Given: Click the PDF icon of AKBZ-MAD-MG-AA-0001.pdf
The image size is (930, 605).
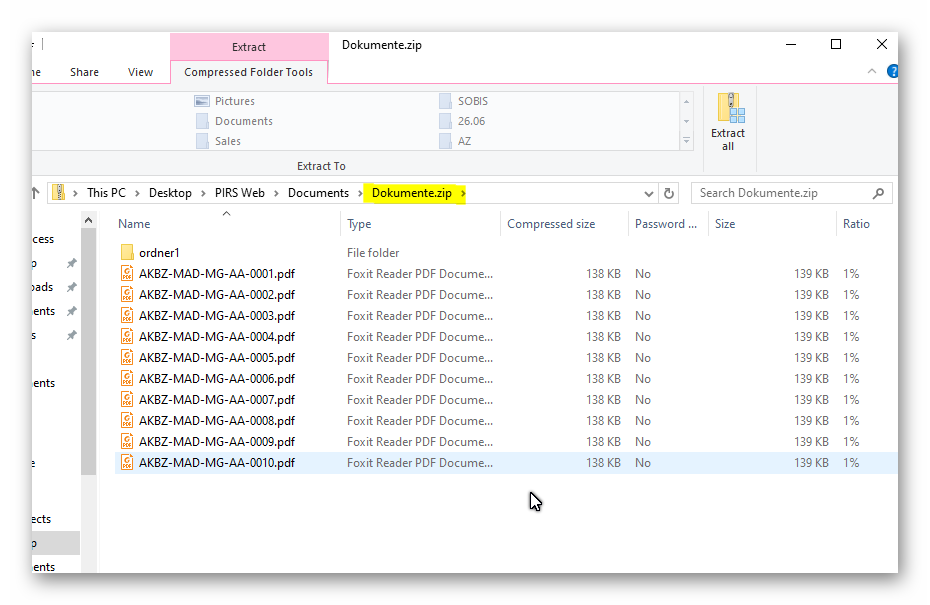Looking at the screenshot, I should [x=127, y=274].
